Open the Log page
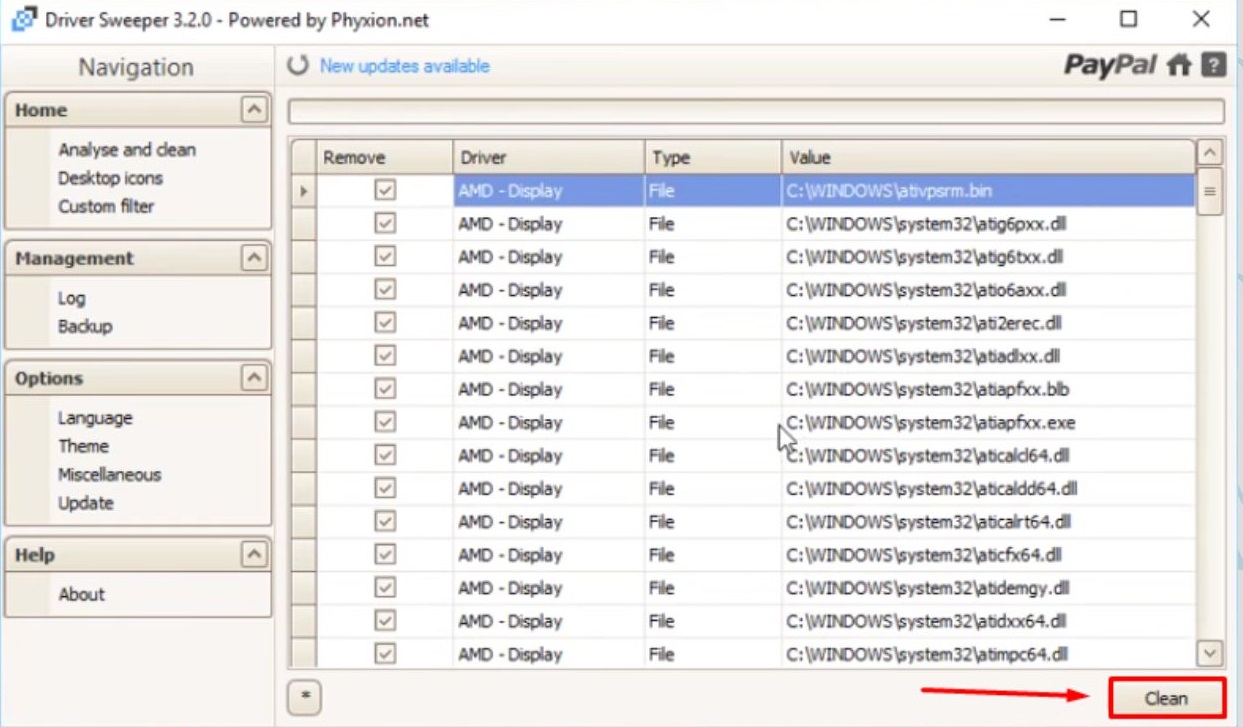The image size is (1243, 727). point(71,298)
